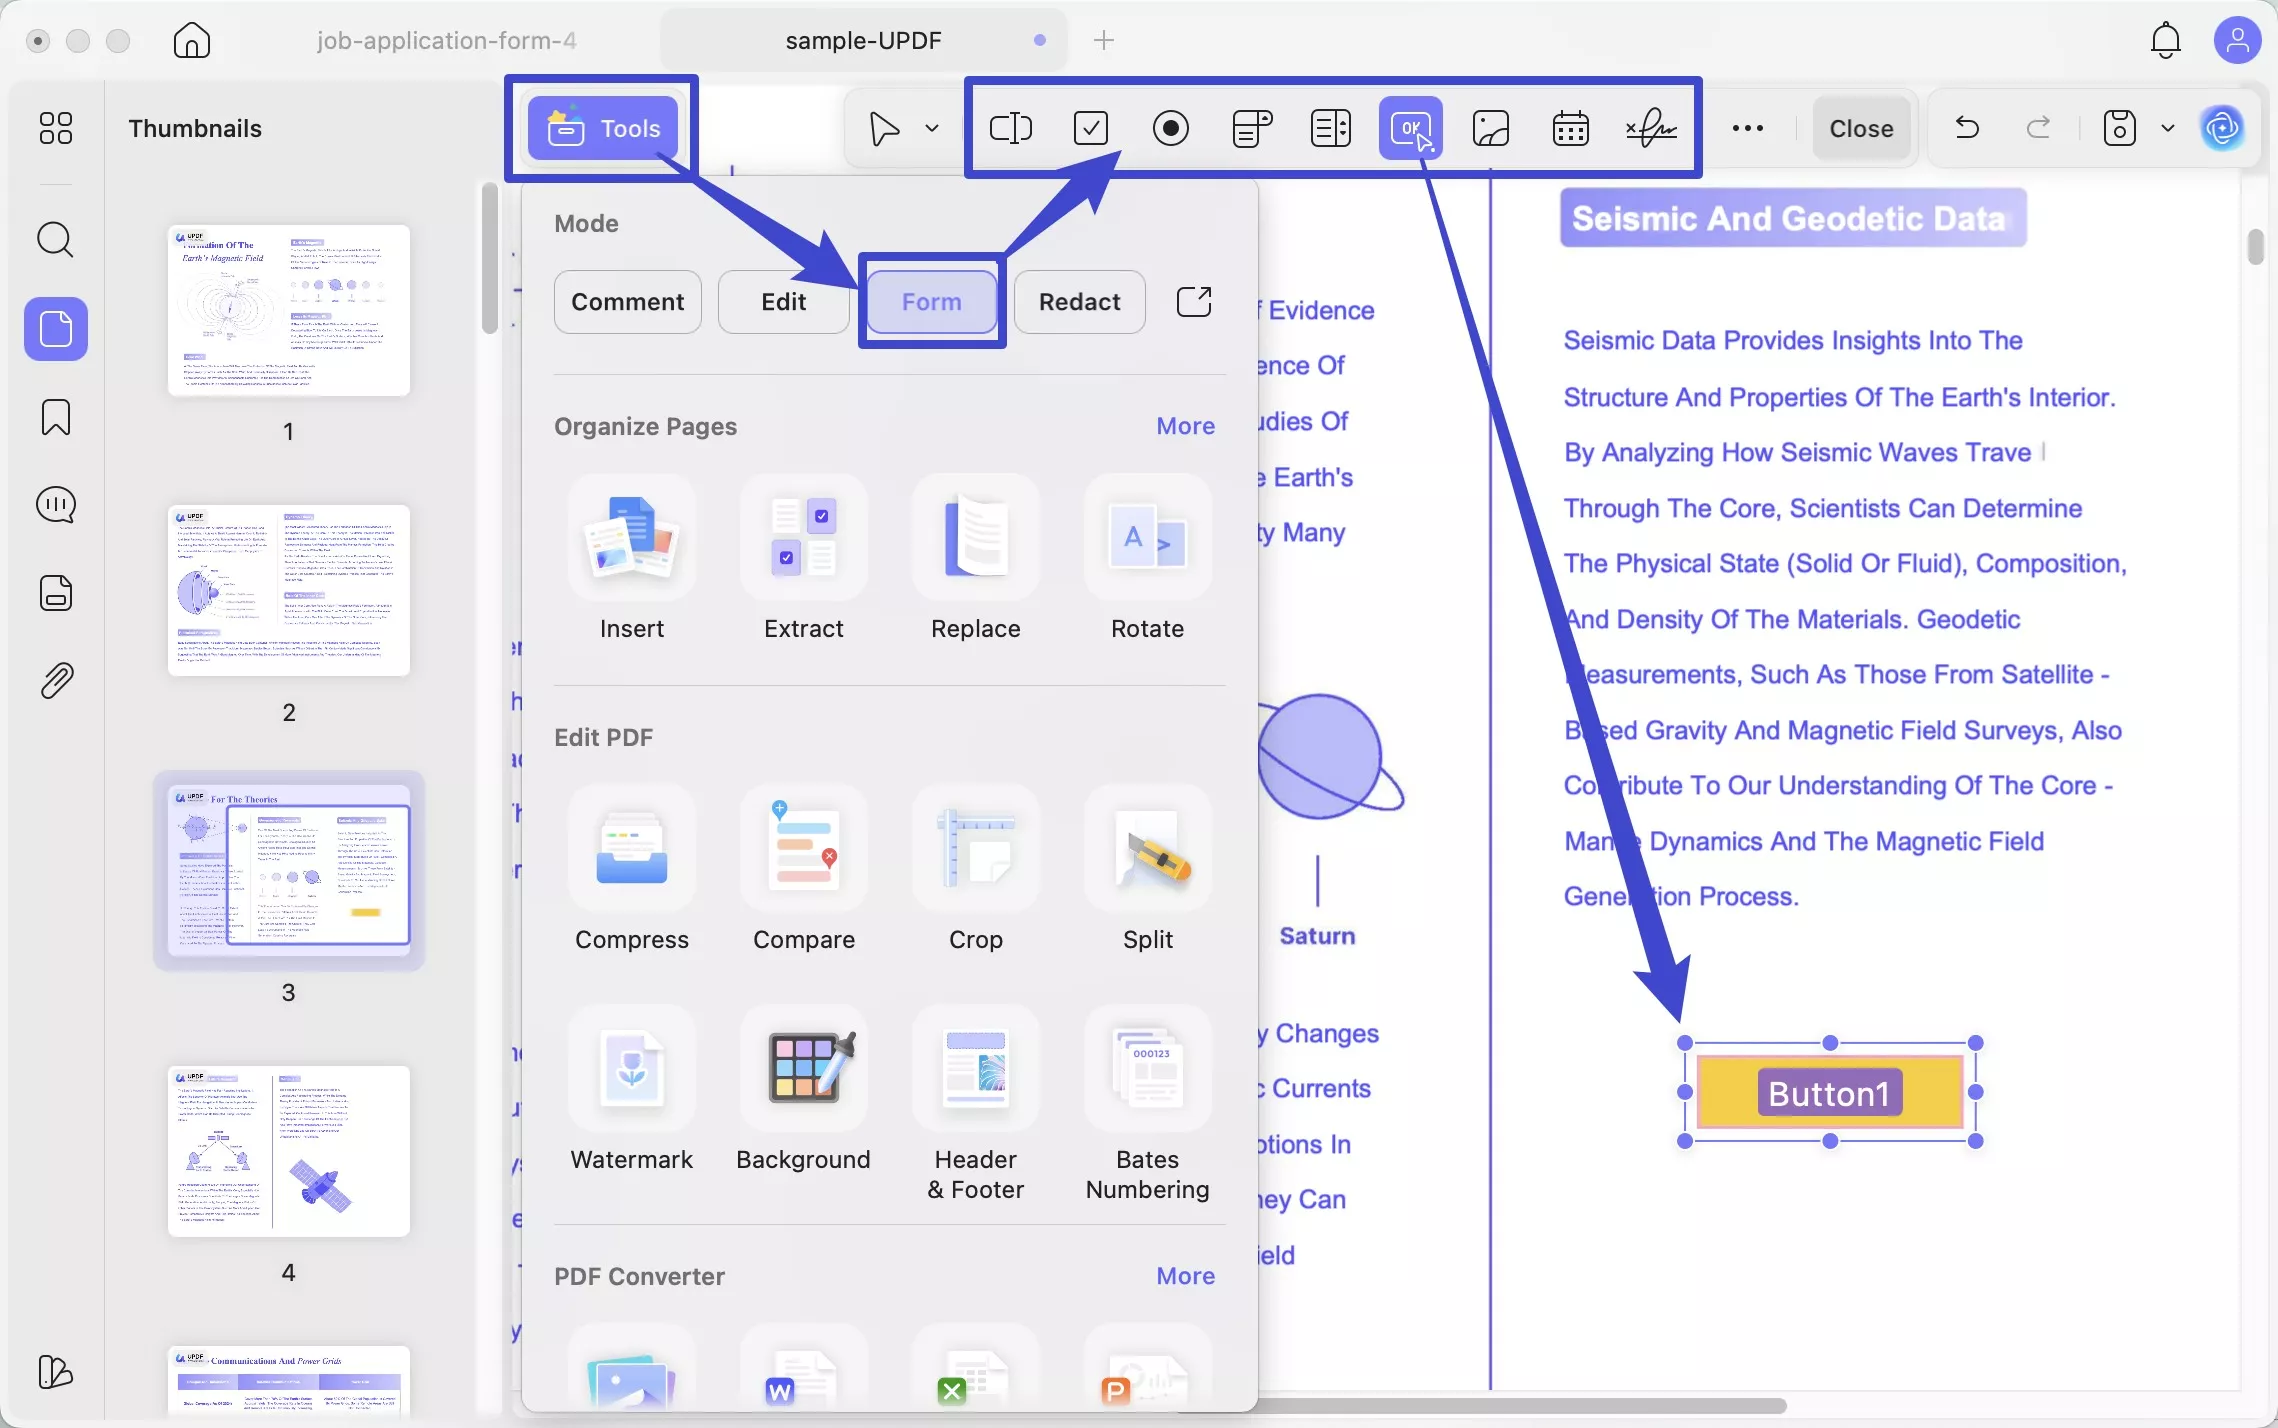The image size is (2278, 1428).
Task: Click the horizontal scrollbar below the document
Action: 1520,1405
